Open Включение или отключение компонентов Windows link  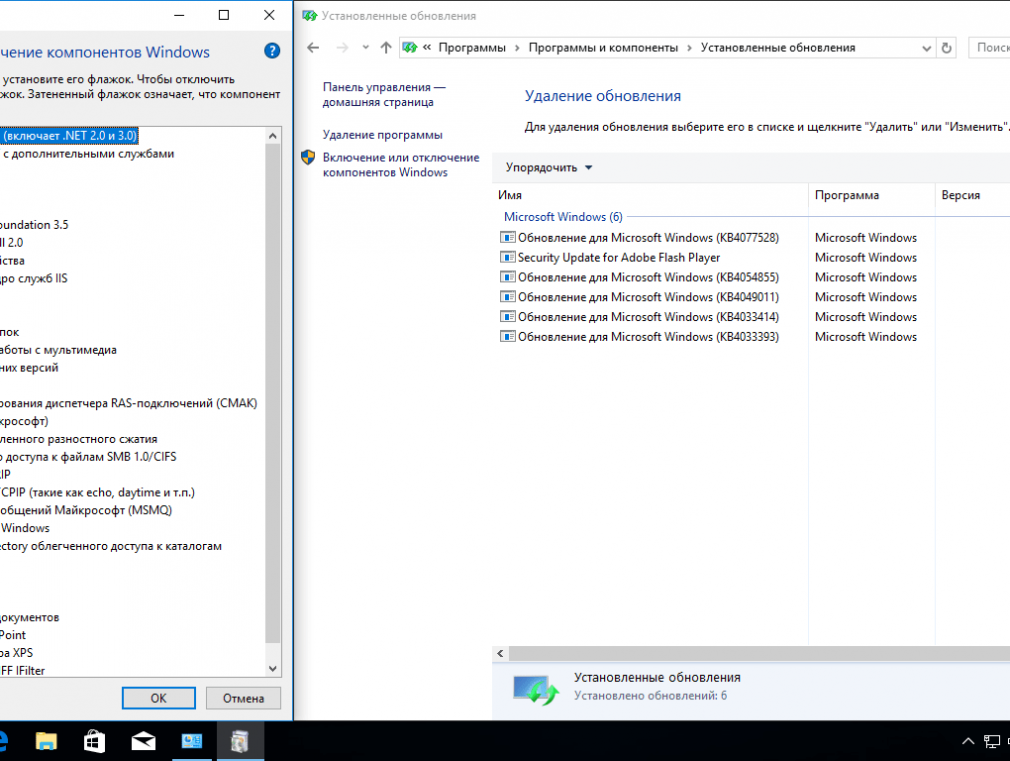401,165
